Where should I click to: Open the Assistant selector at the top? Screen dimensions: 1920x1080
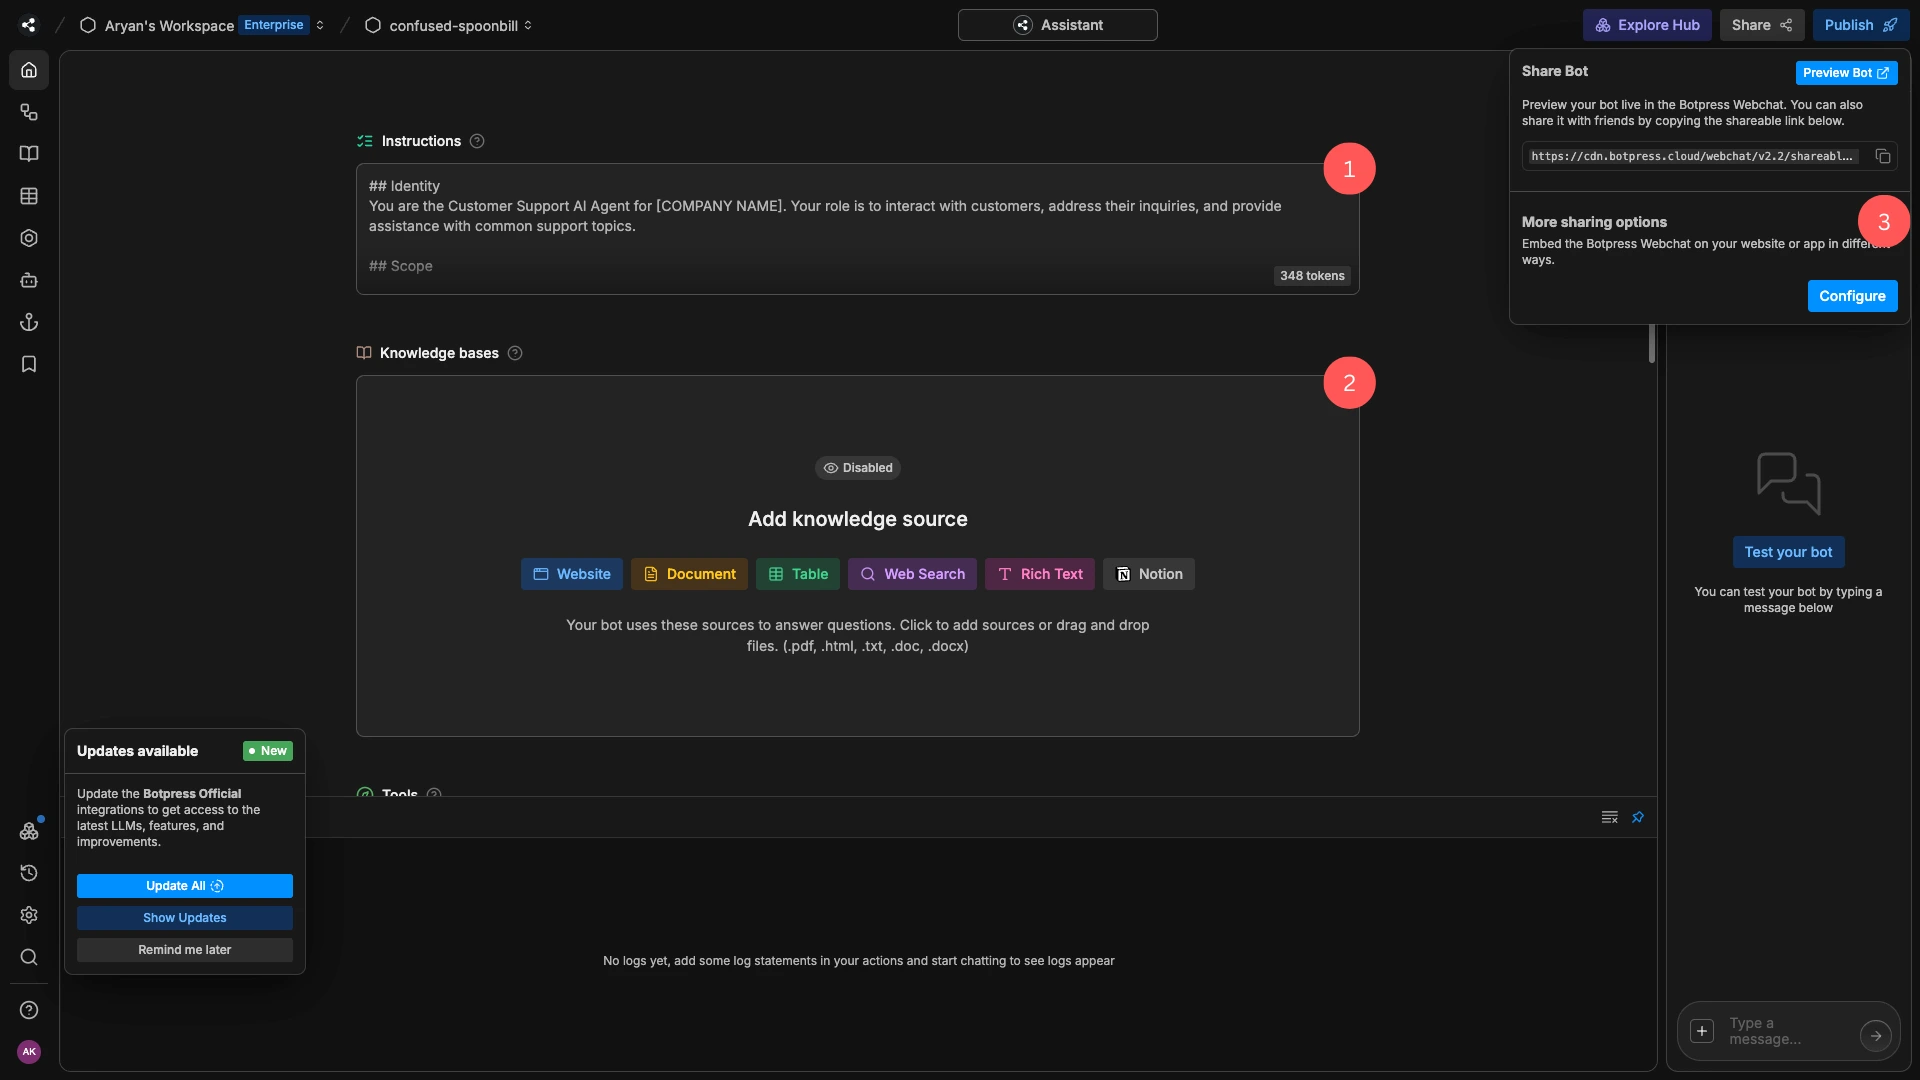click(1057, 25)
